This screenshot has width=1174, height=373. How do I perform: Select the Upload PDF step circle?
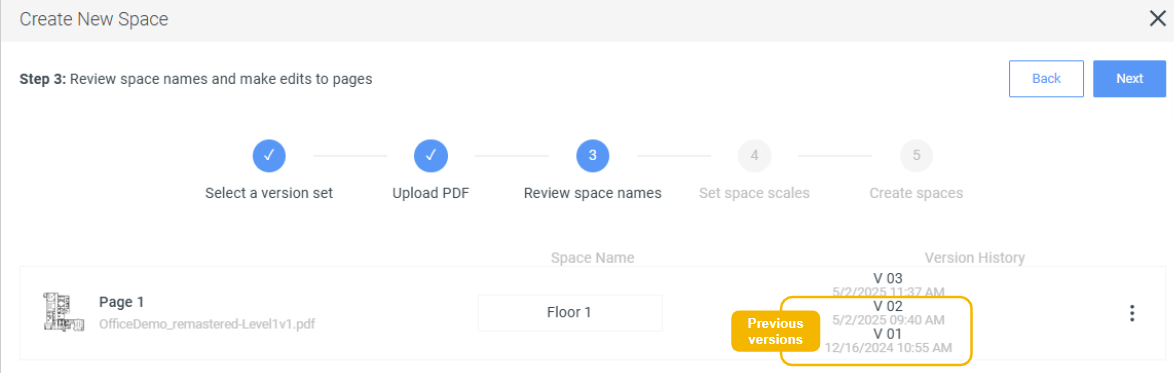click(431, 156)
